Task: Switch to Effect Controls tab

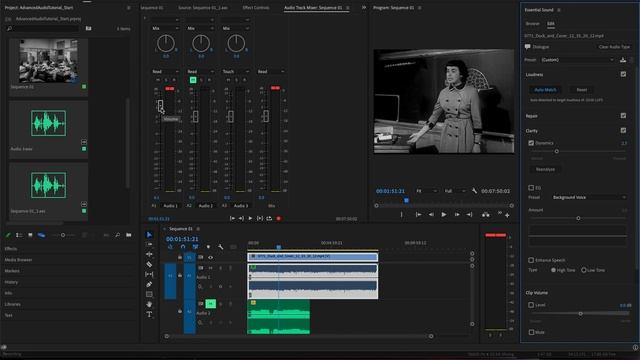Action: point(256,8)
